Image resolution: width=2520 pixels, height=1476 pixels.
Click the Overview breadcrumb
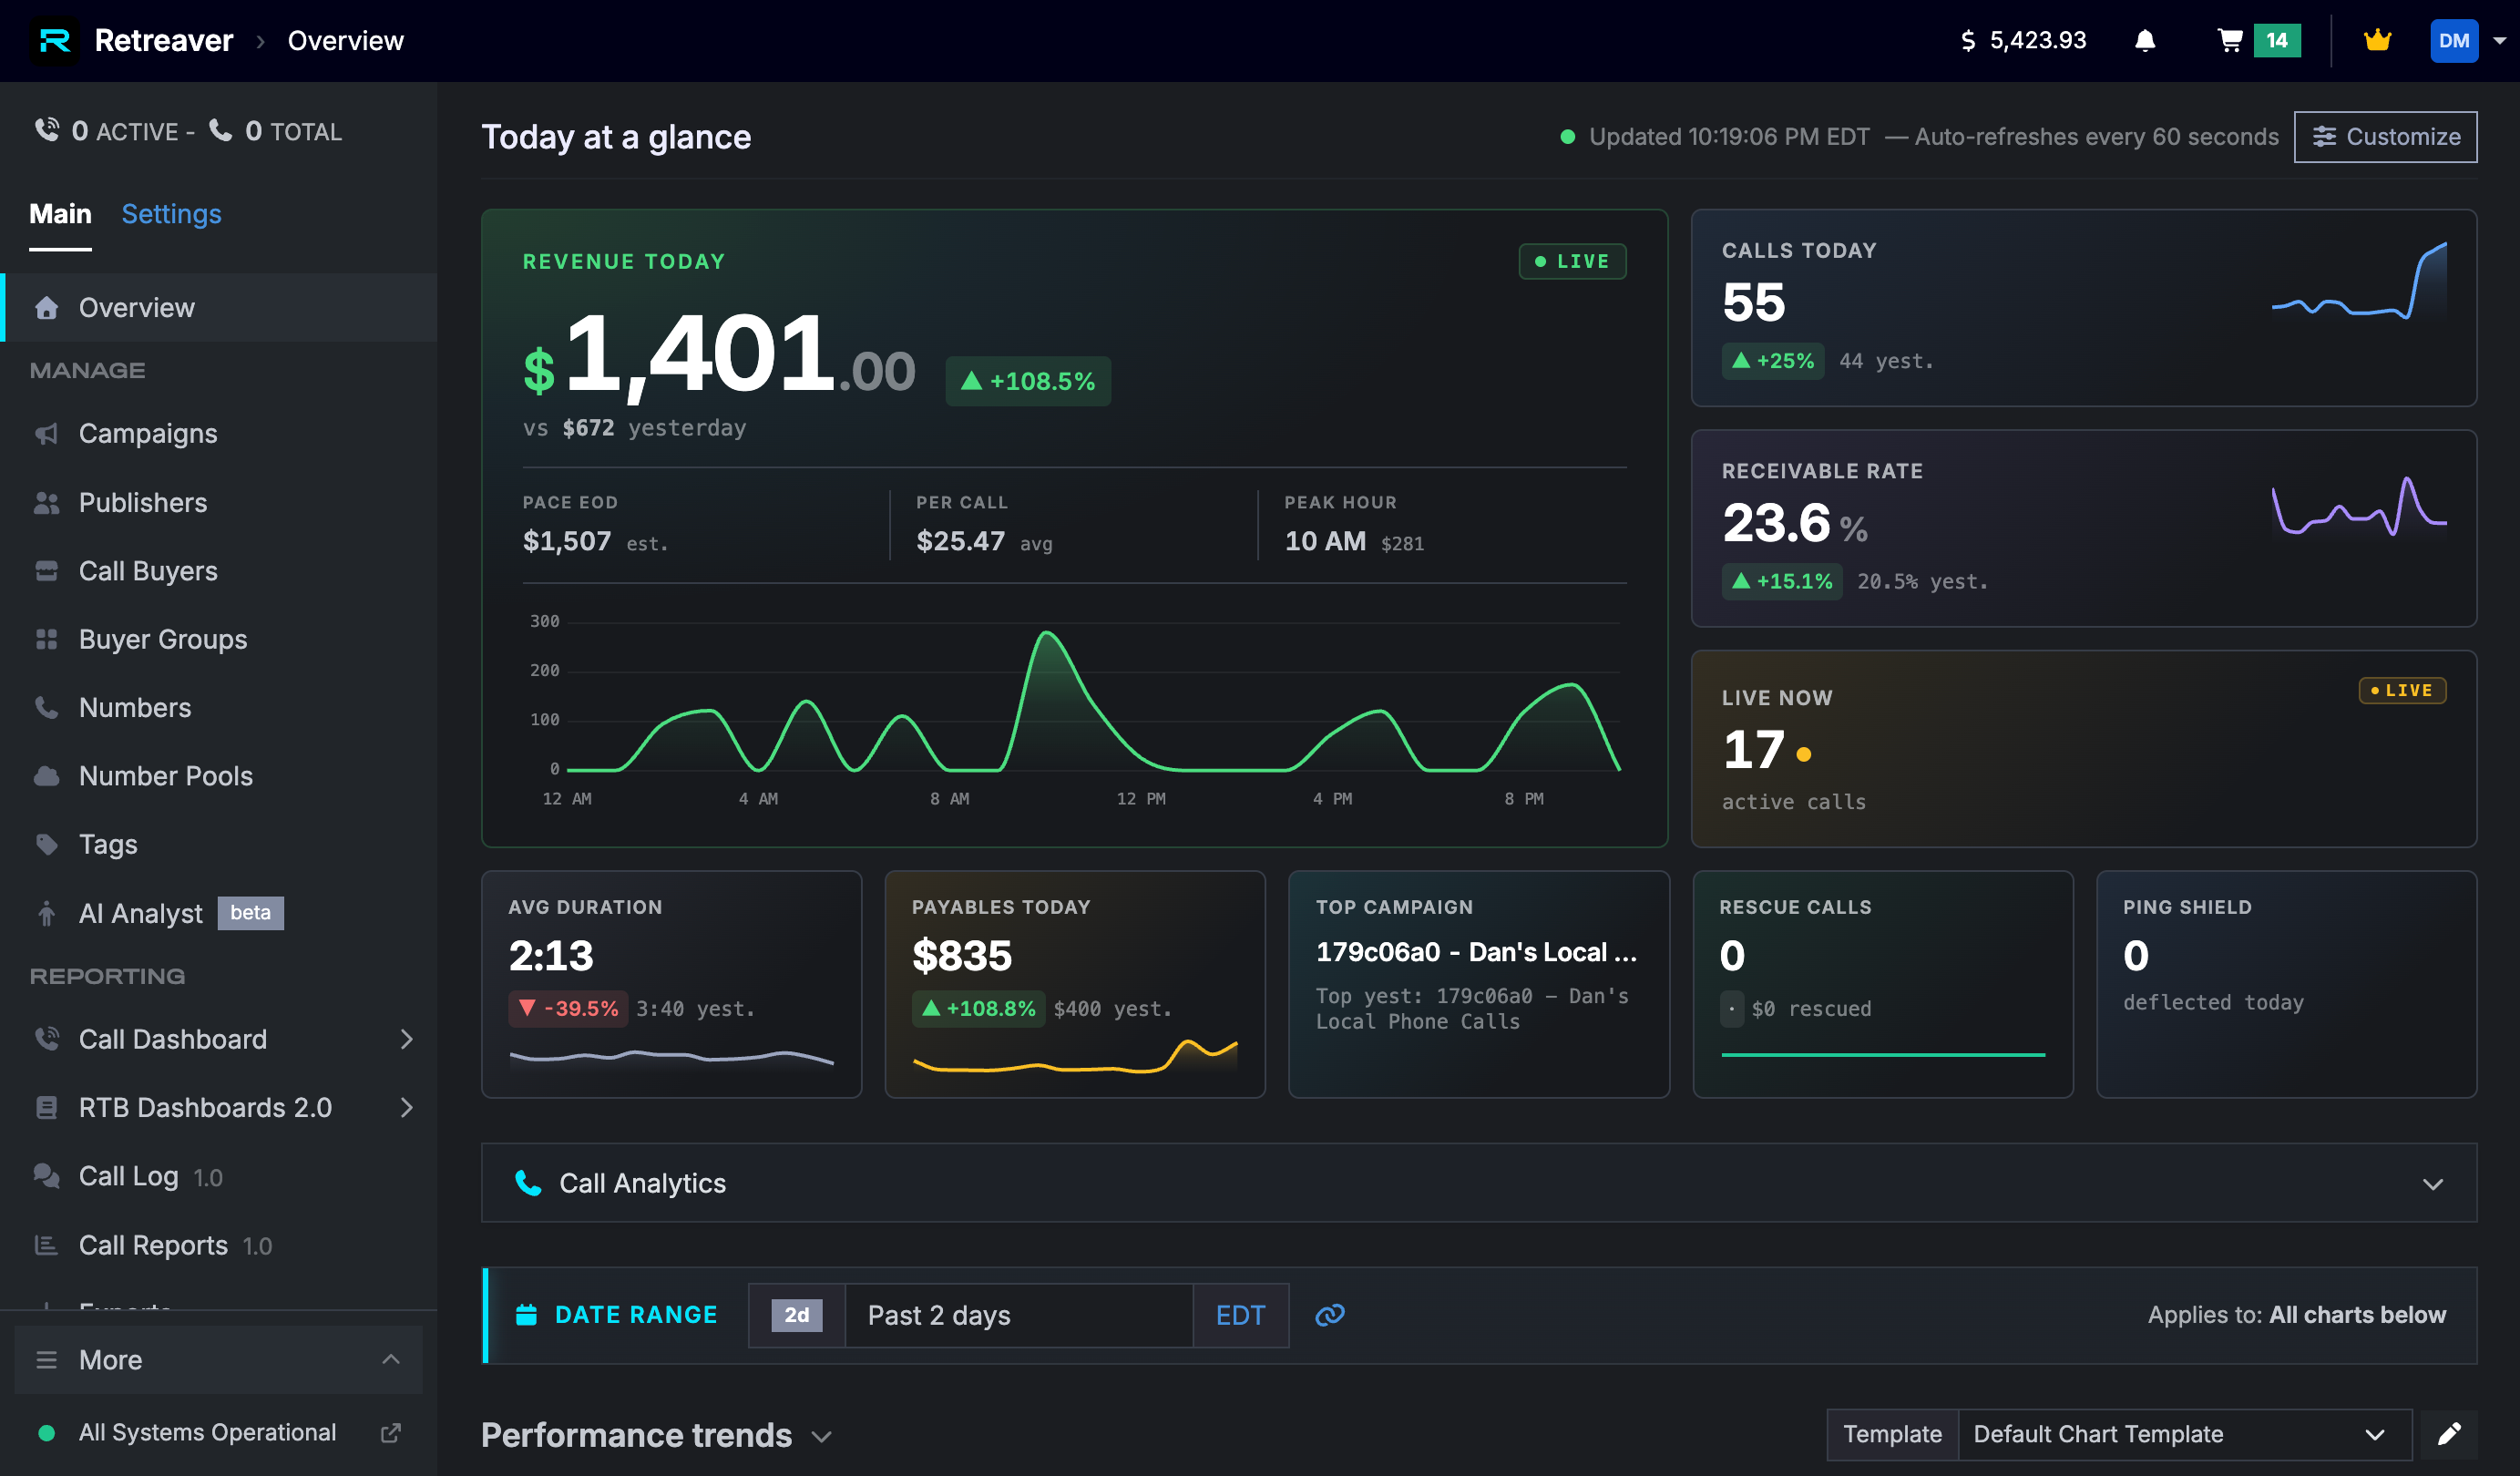345,41
